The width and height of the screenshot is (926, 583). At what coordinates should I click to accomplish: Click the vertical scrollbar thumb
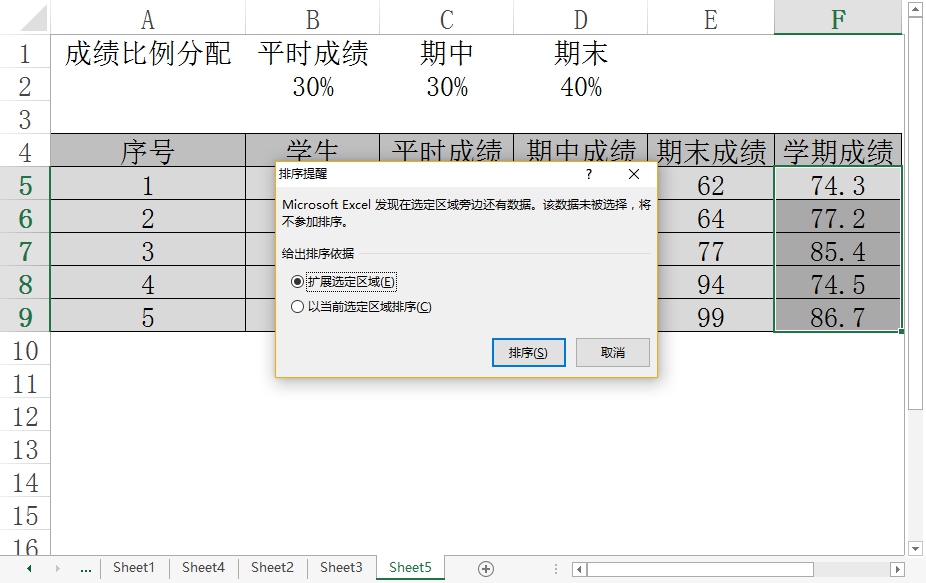[x=915, y=213]
